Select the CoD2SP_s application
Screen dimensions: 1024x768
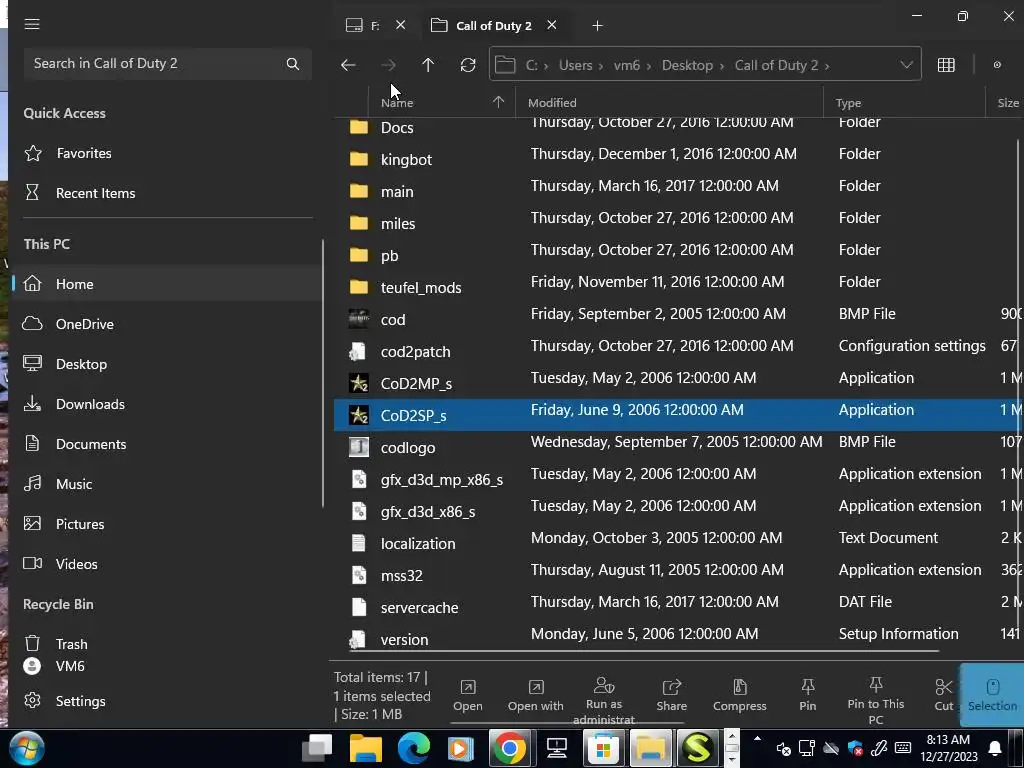(x=679, y=415)
